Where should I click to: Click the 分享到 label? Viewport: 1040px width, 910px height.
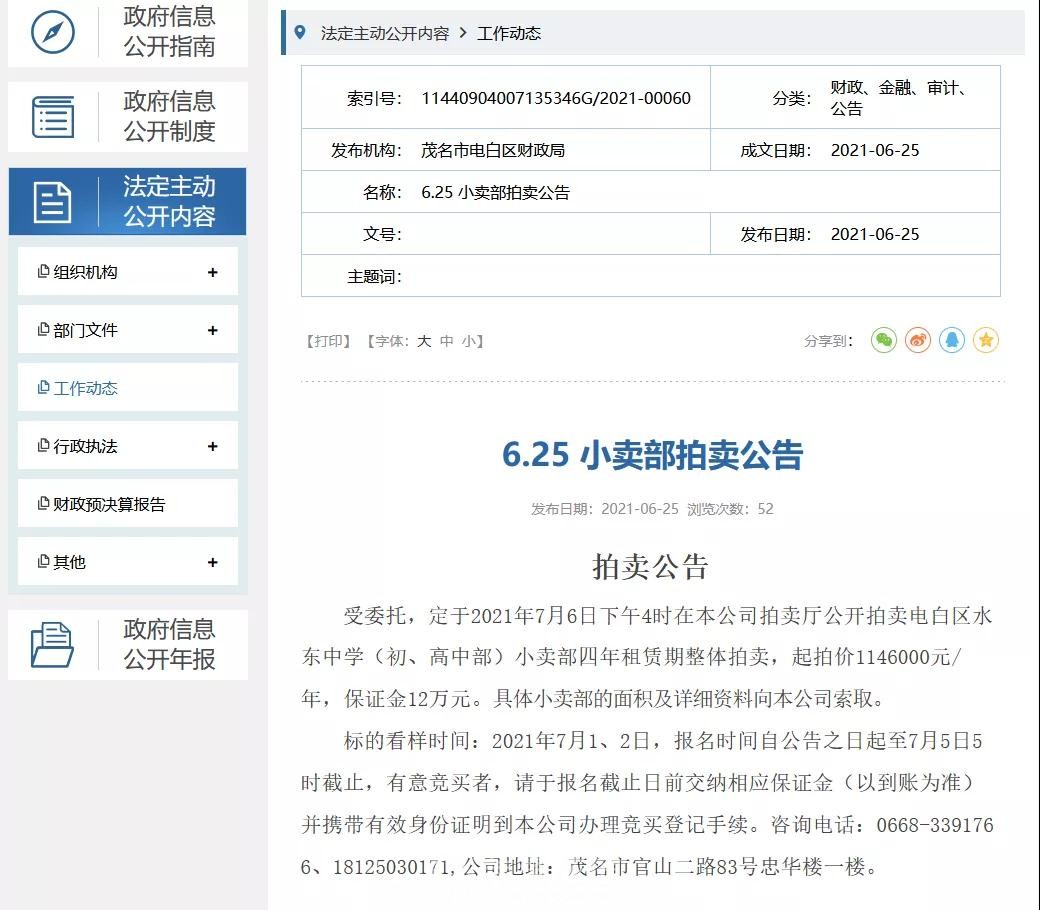[828, 341]
